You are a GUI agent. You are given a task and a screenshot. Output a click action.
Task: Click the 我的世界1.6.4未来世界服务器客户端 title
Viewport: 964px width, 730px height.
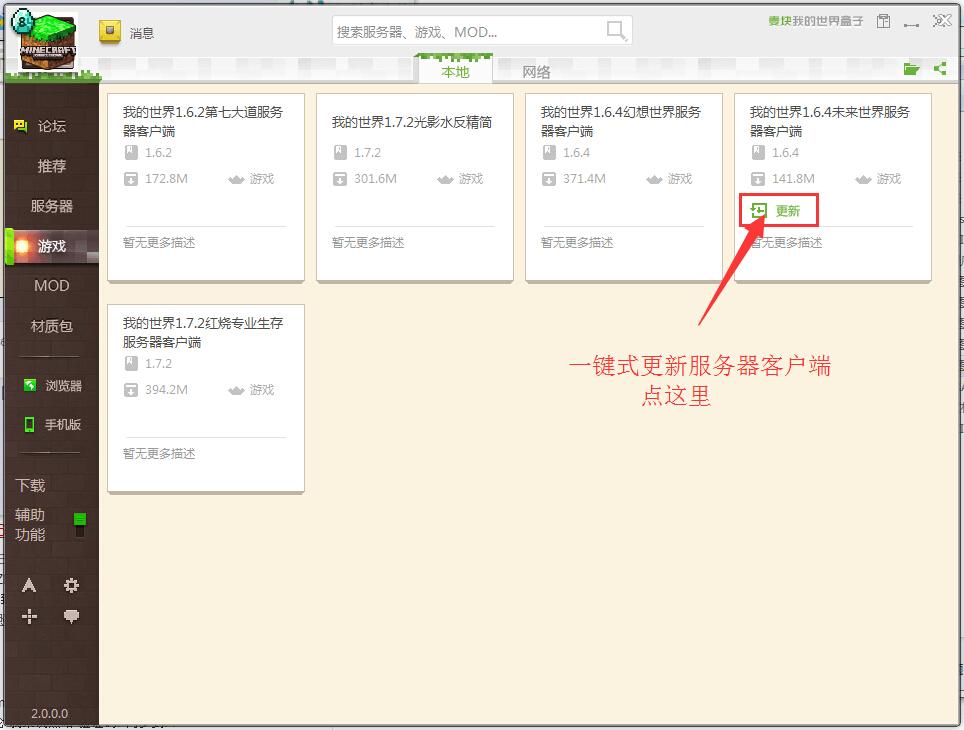[830, 121]
